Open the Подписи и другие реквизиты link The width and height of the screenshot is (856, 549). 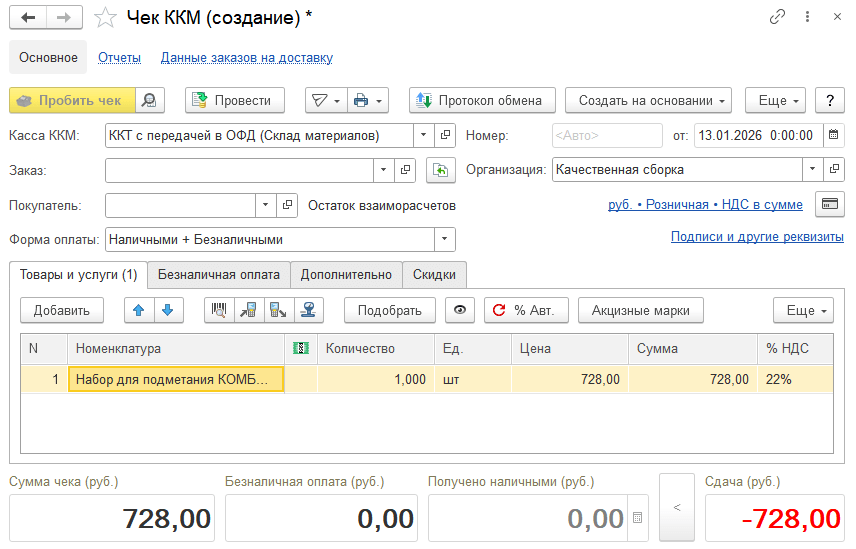coord(756,237)
